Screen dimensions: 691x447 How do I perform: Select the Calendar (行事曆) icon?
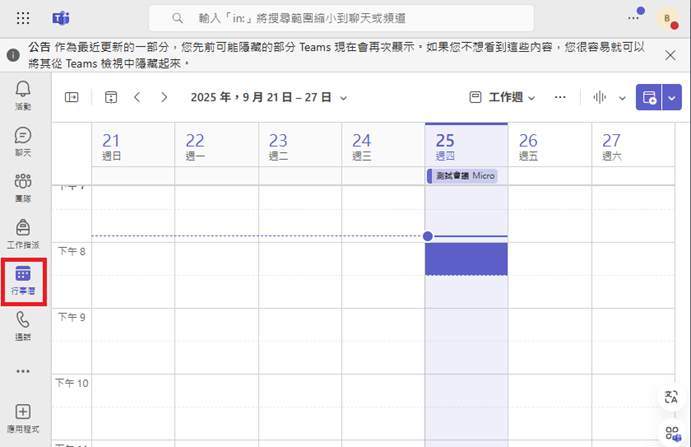pyautogui.click(x=22, y=276)
